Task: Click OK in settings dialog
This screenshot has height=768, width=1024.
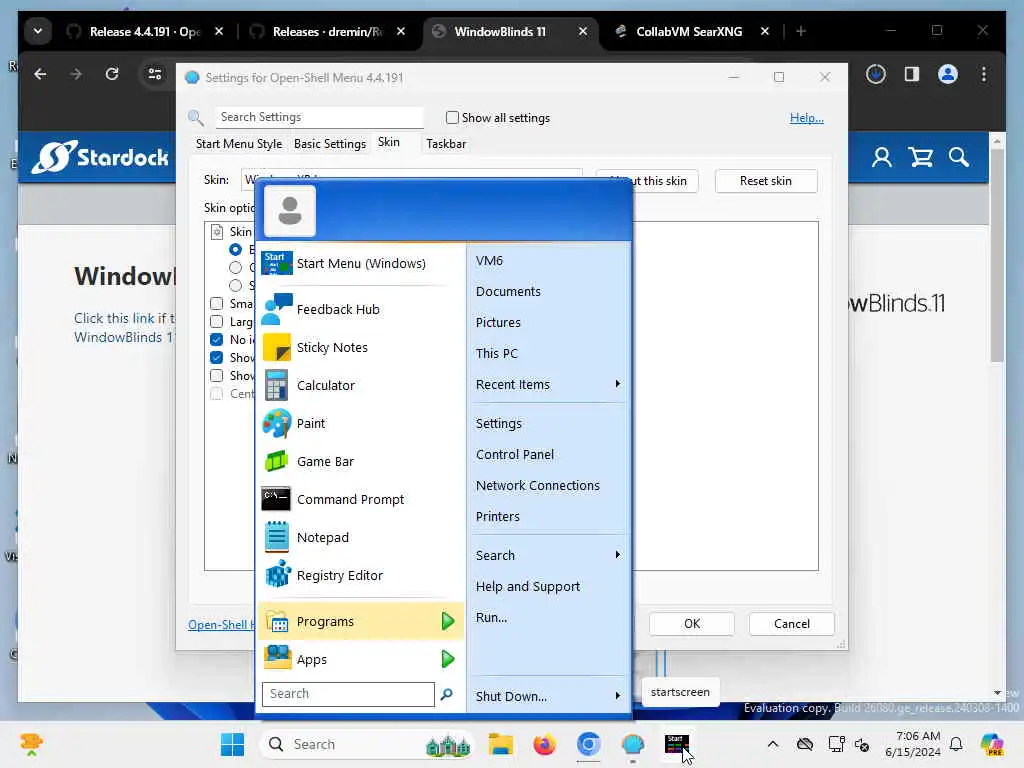Action: pos(692,624)
